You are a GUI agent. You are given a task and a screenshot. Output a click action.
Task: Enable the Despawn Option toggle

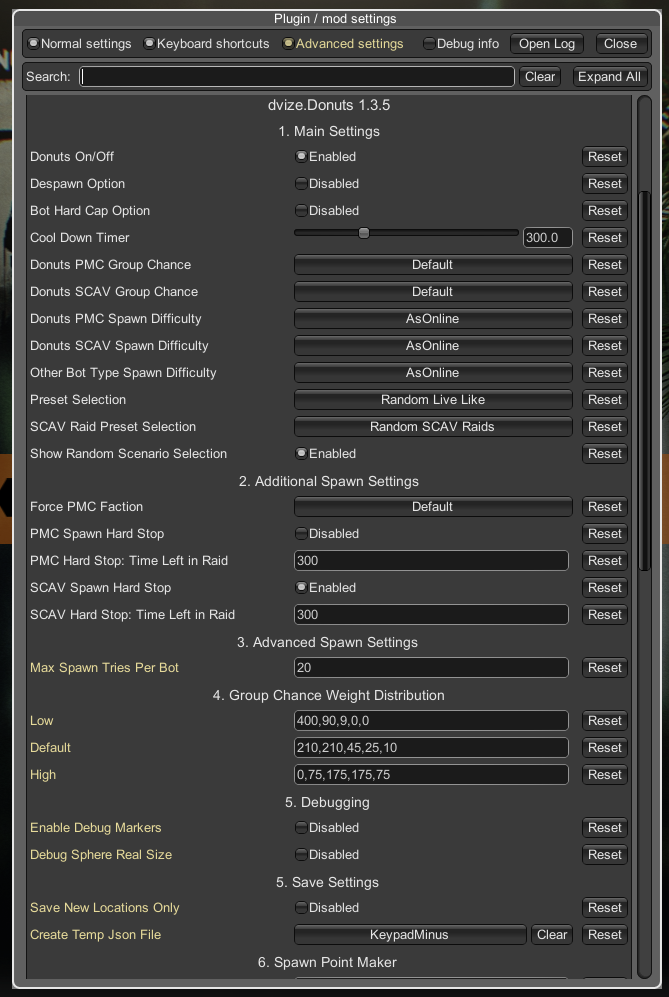click(x=301, y=184)
